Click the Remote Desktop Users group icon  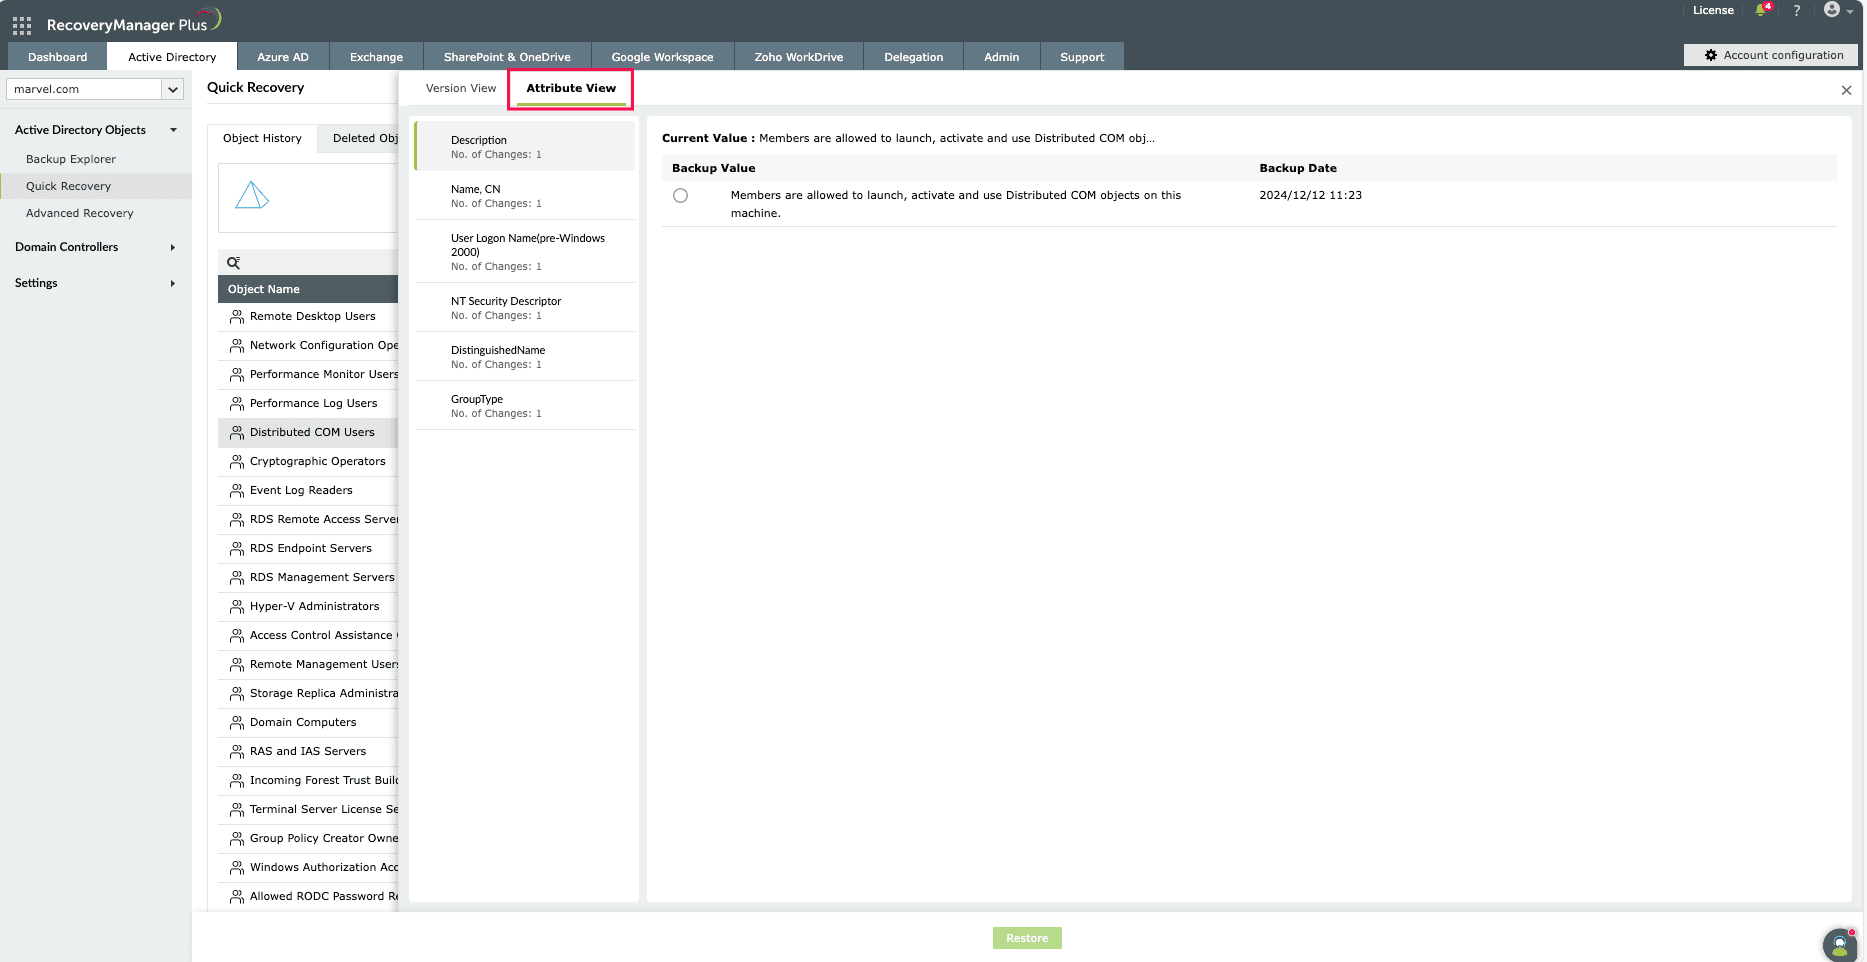click(237, 317)
